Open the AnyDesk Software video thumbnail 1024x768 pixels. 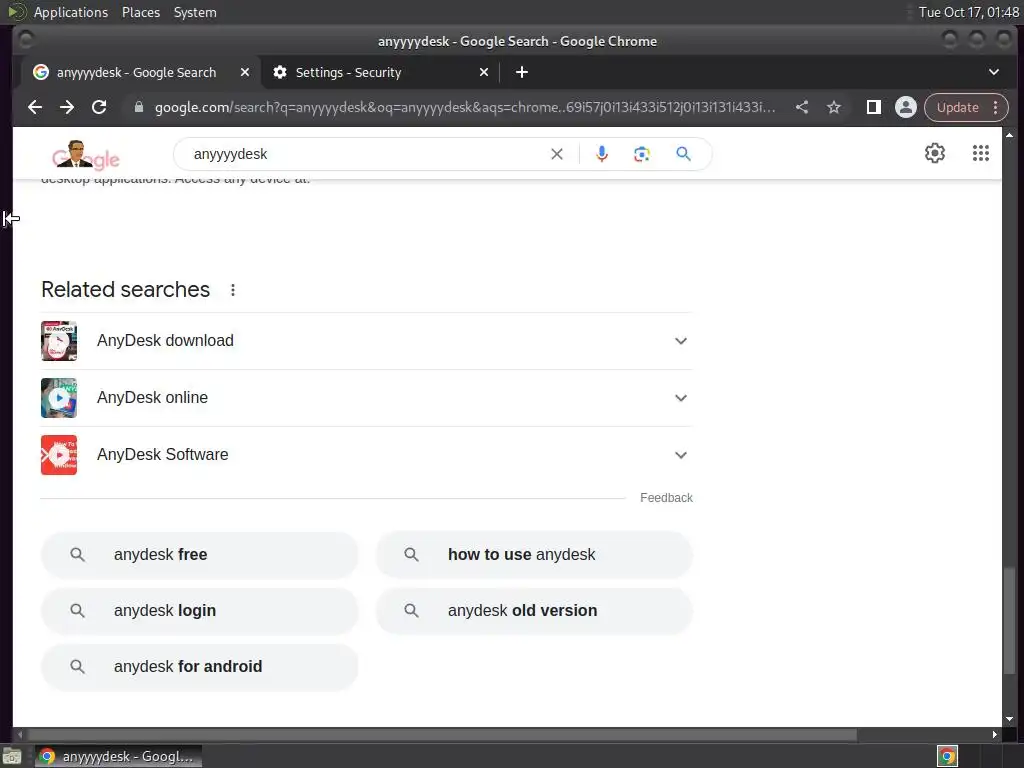(x=59, y=455)
